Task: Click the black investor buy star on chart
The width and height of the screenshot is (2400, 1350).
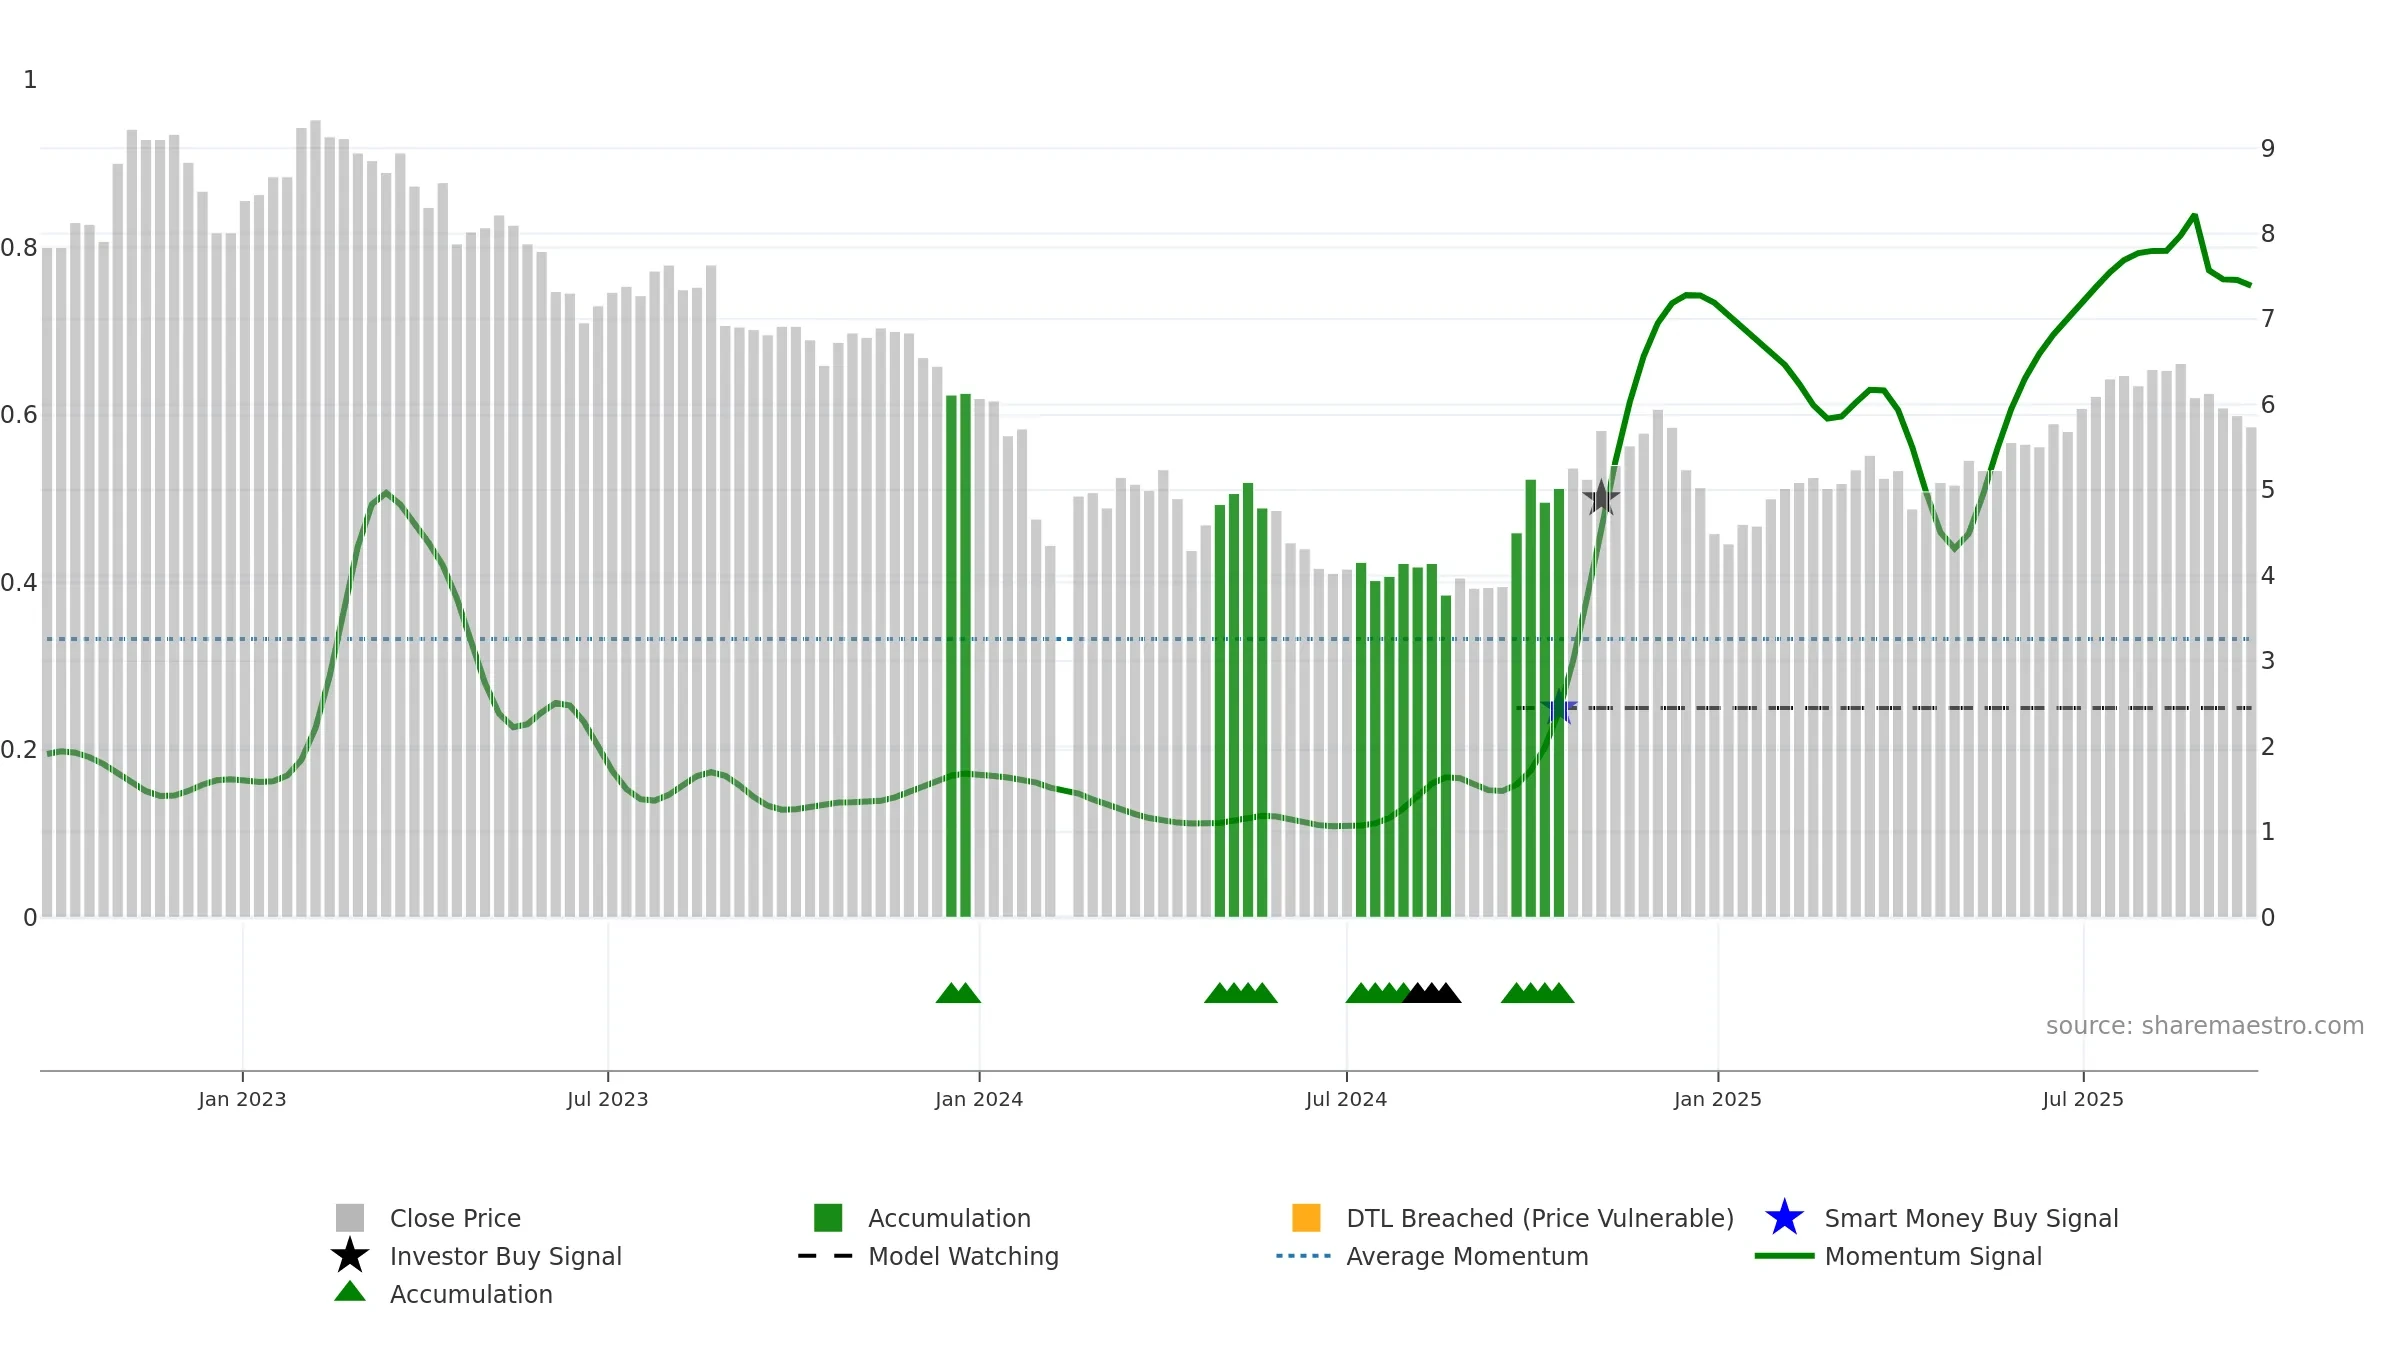Action: tap(1601, 497)
